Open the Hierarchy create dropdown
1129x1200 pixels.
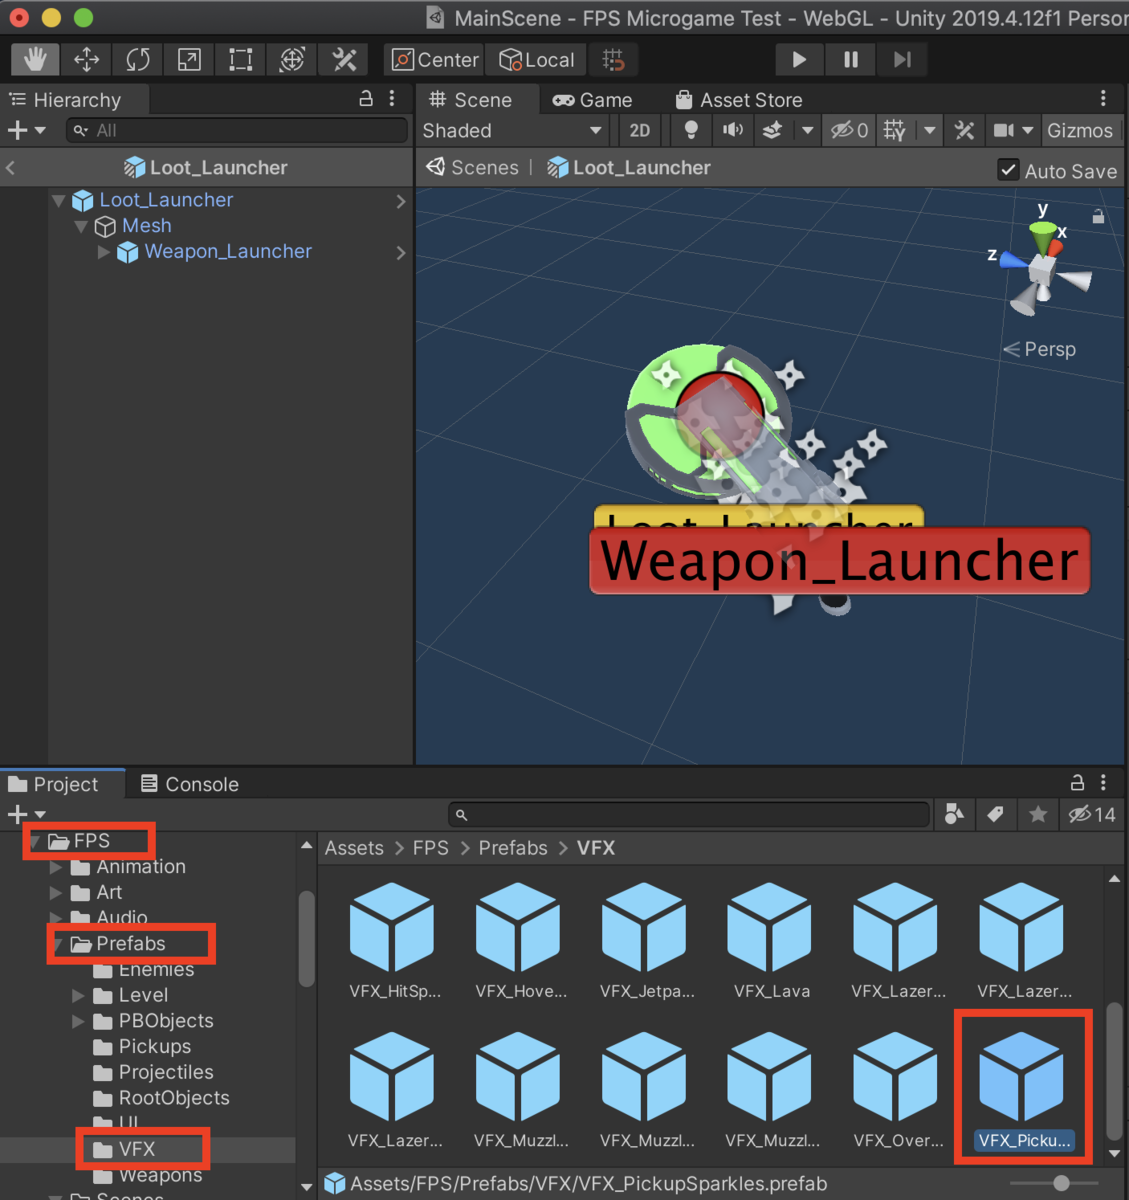pos(27,130)
